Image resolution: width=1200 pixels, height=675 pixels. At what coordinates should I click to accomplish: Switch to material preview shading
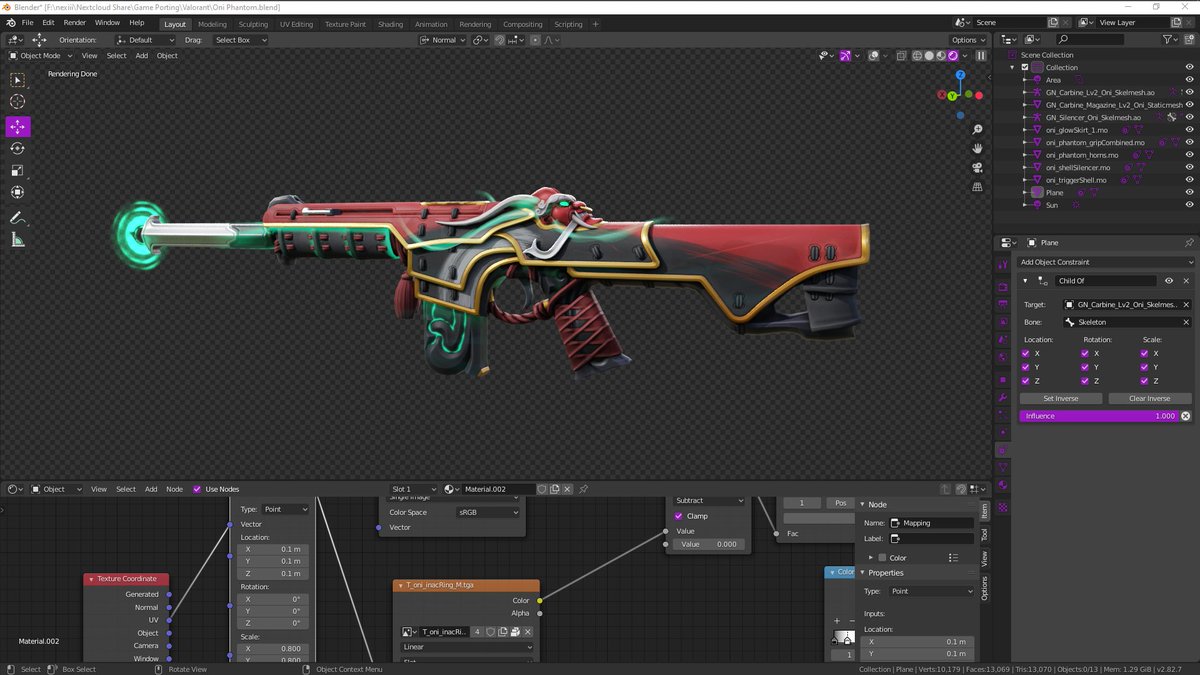tap(941, 56)
